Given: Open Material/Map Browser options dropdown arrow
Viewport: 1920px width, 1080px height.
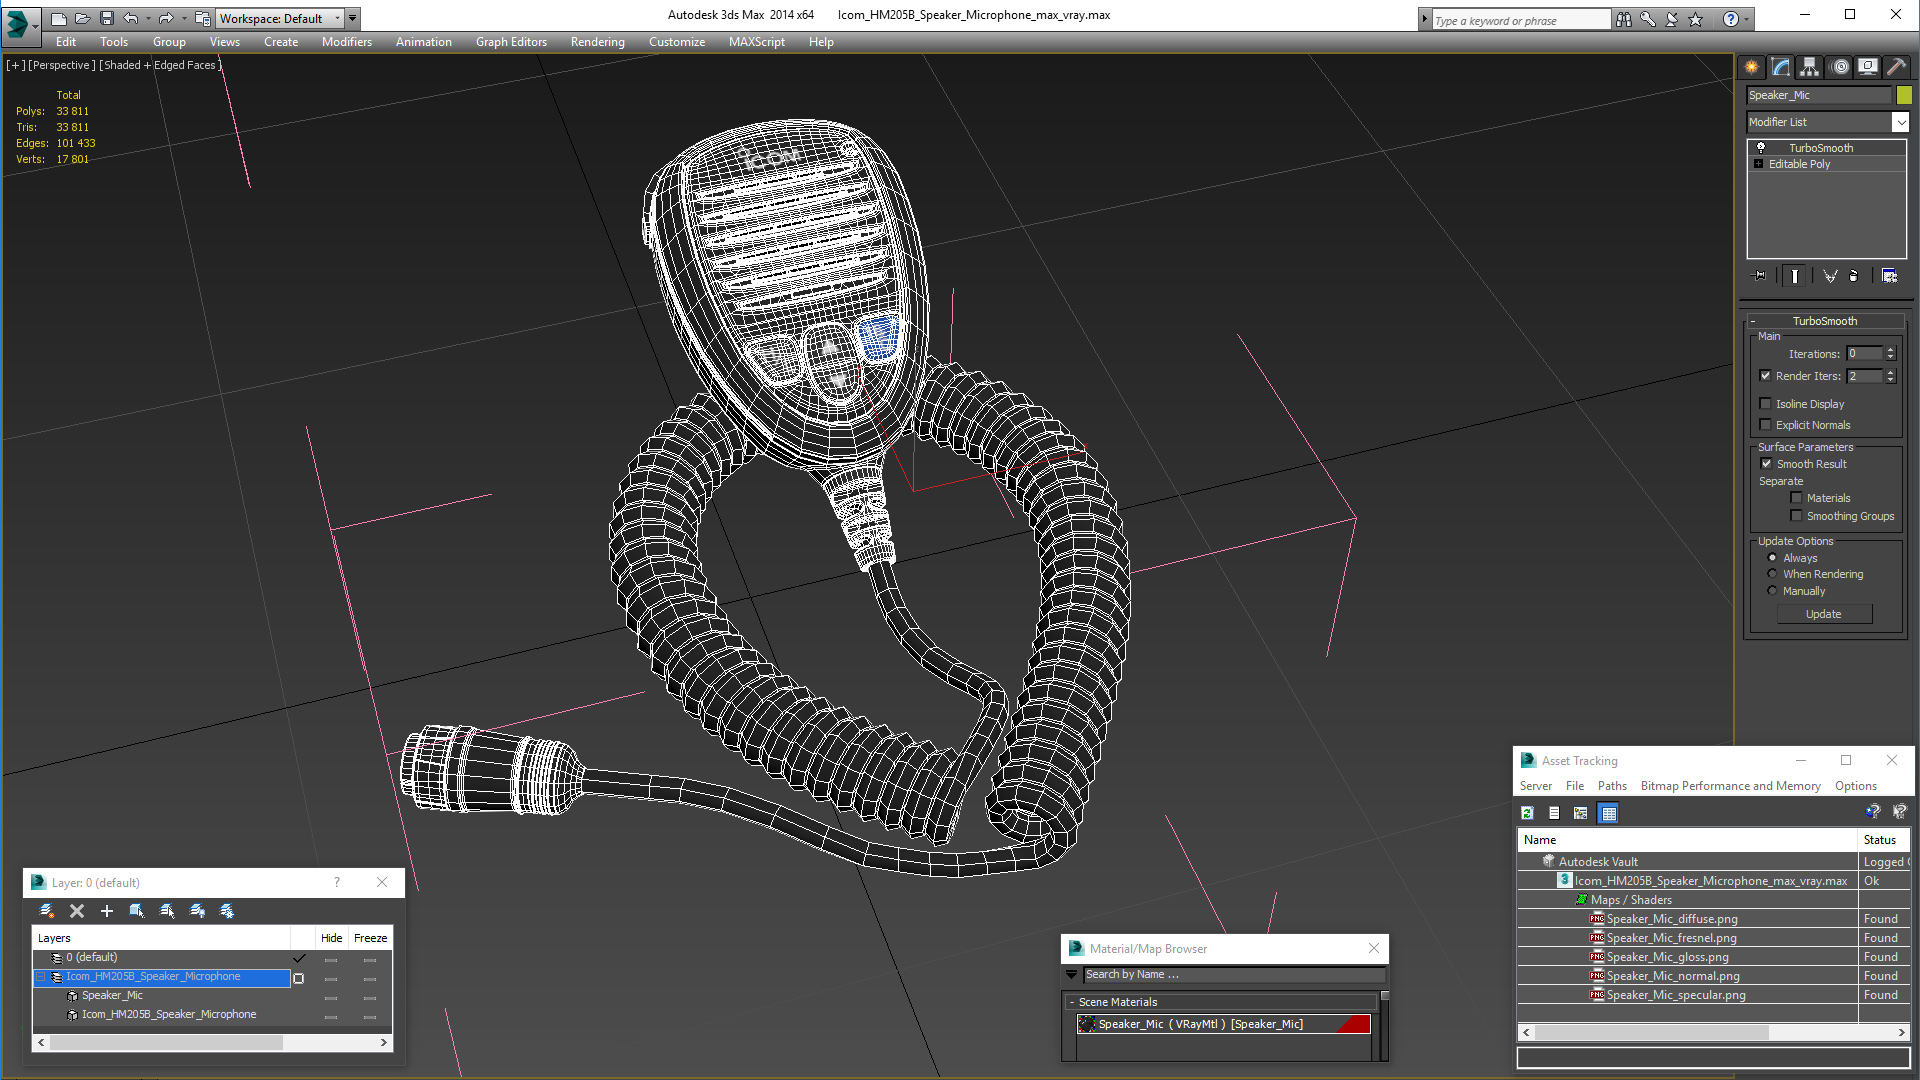Looking at the screenshot, I should [1072, 975].
